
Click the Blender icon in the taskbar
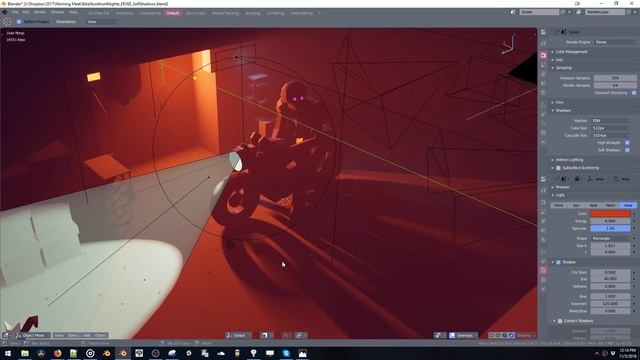tap(122, 353)
